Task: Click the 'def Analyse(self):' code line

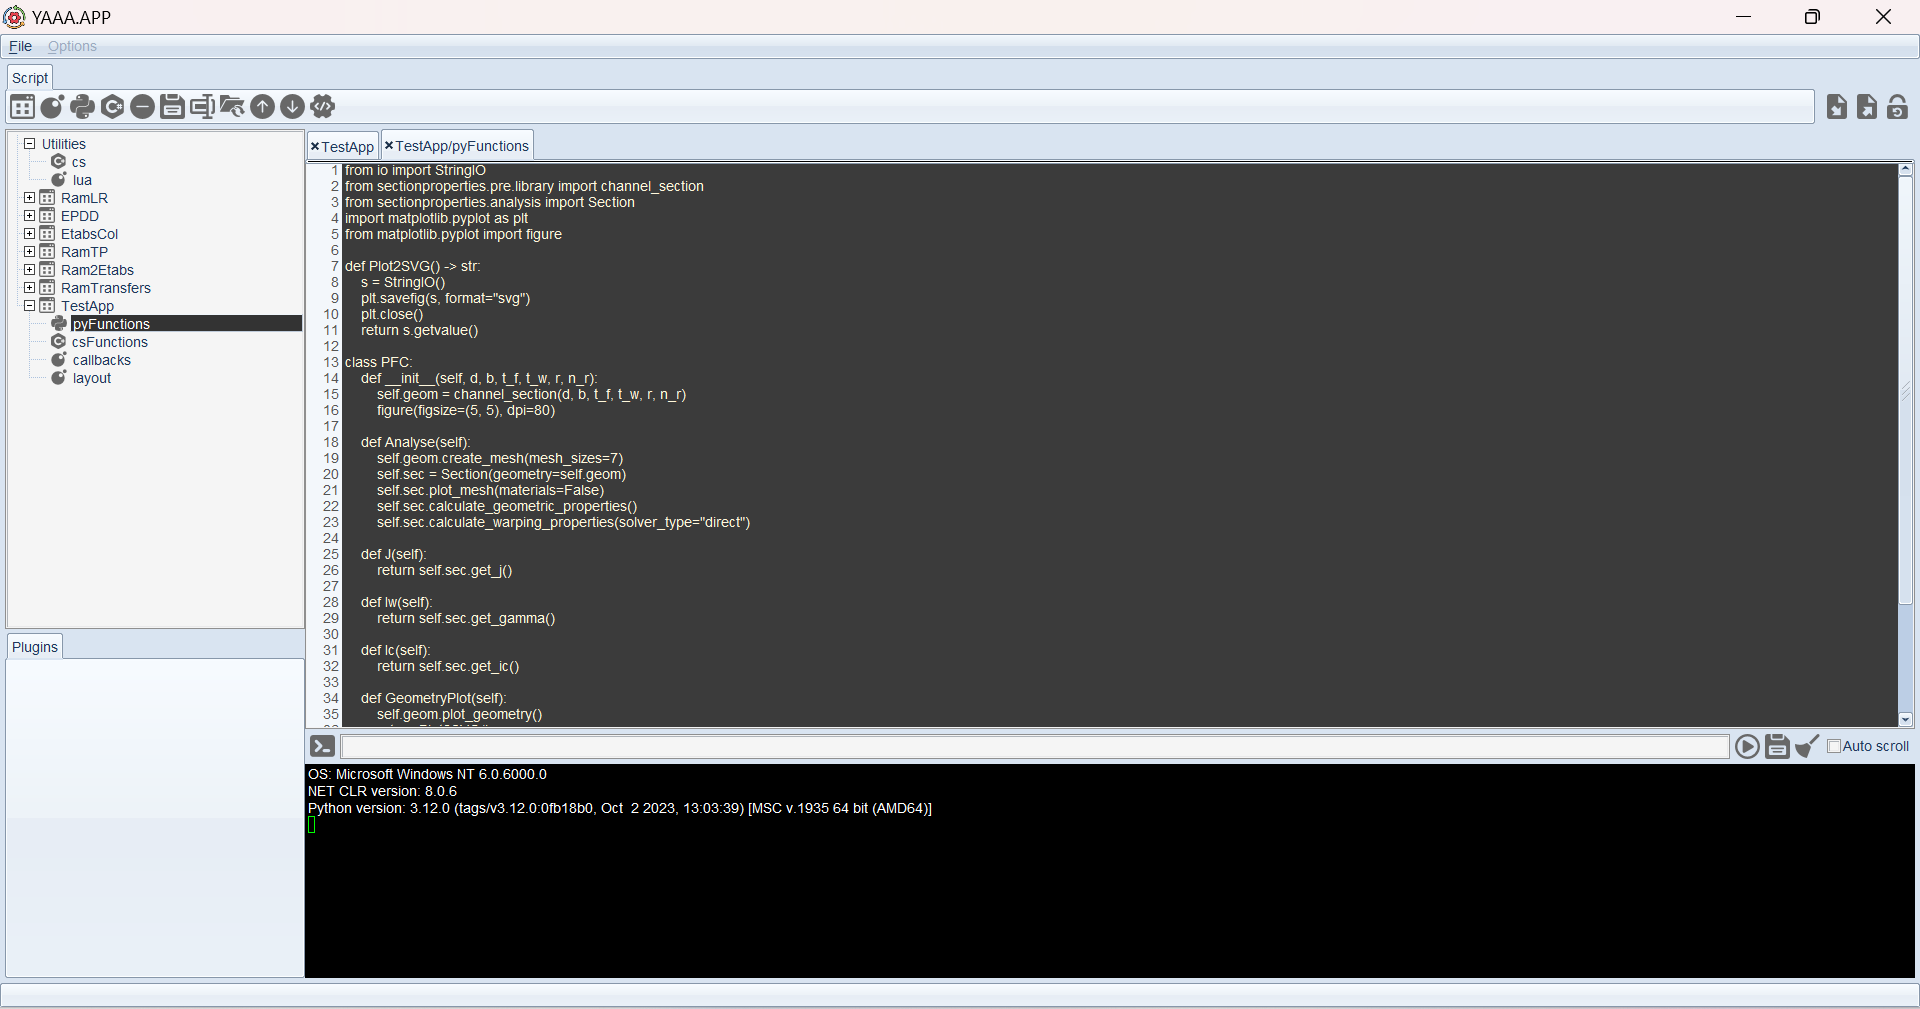Action: pos(415,442)
